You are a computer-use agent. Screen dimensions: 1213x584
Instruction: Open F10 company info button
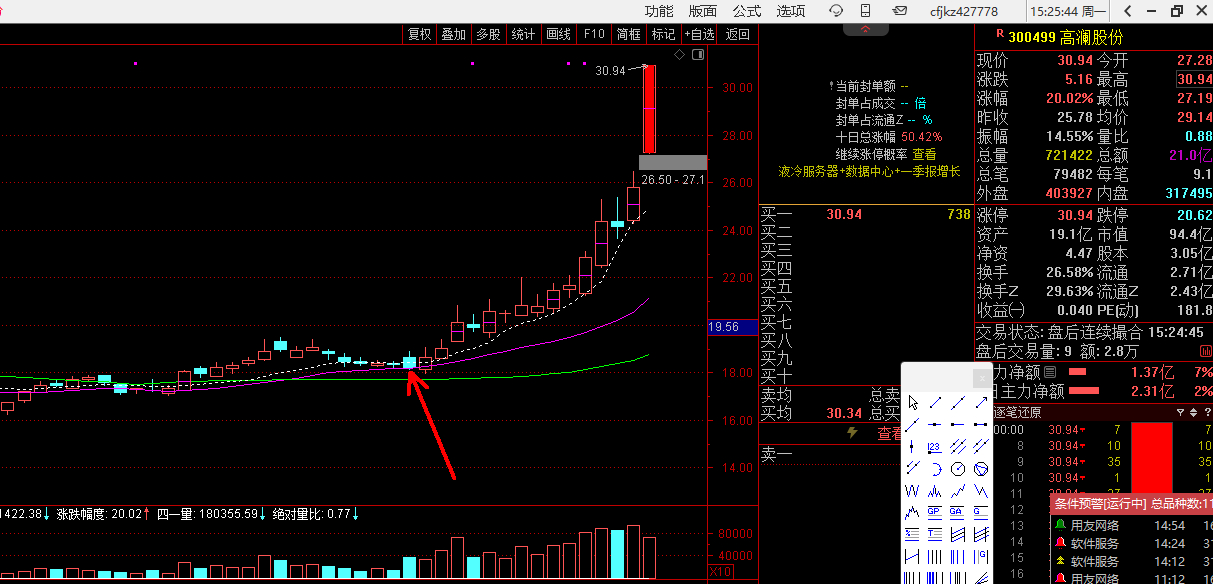coord(594,34)
